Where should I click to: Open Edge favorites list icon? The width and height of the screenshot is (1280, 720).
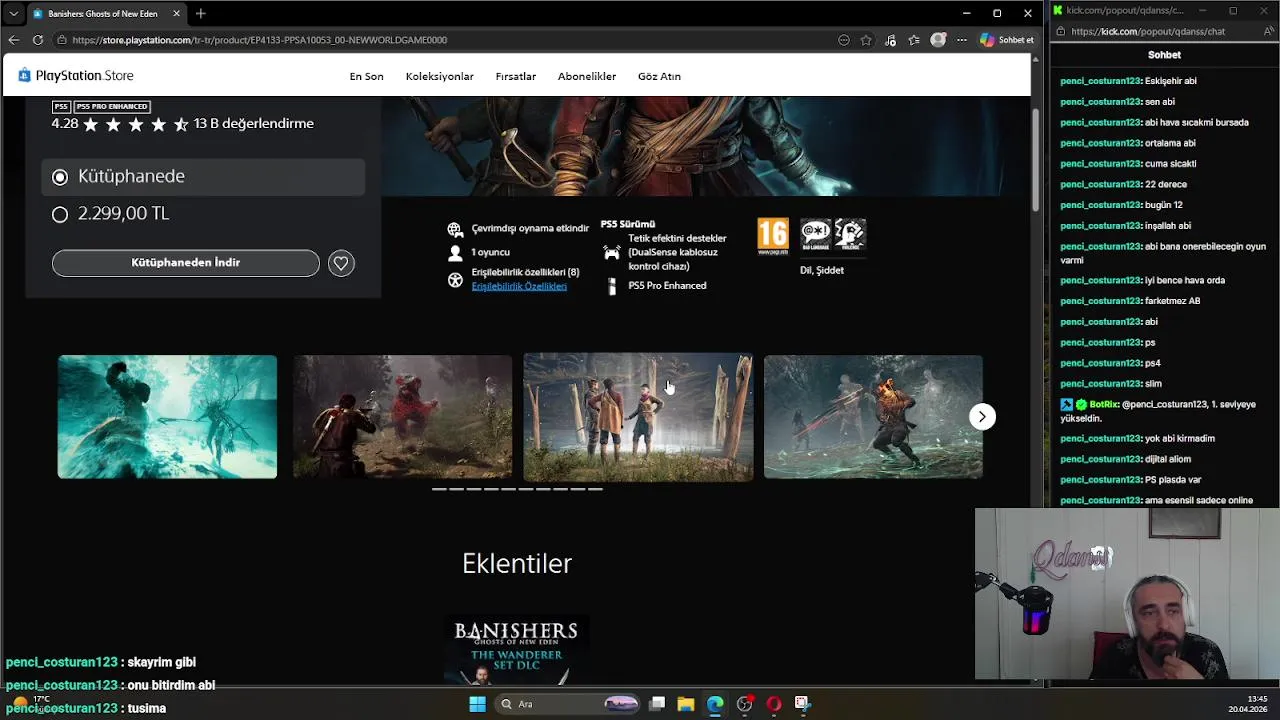pyautogui.click(x=914, y=40)
